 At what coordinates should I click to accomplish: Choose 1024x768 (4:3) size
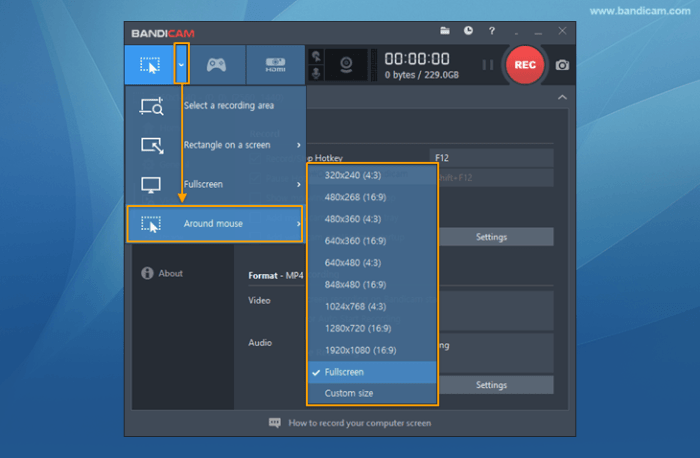pyautogui.click(x=372, y=307)
